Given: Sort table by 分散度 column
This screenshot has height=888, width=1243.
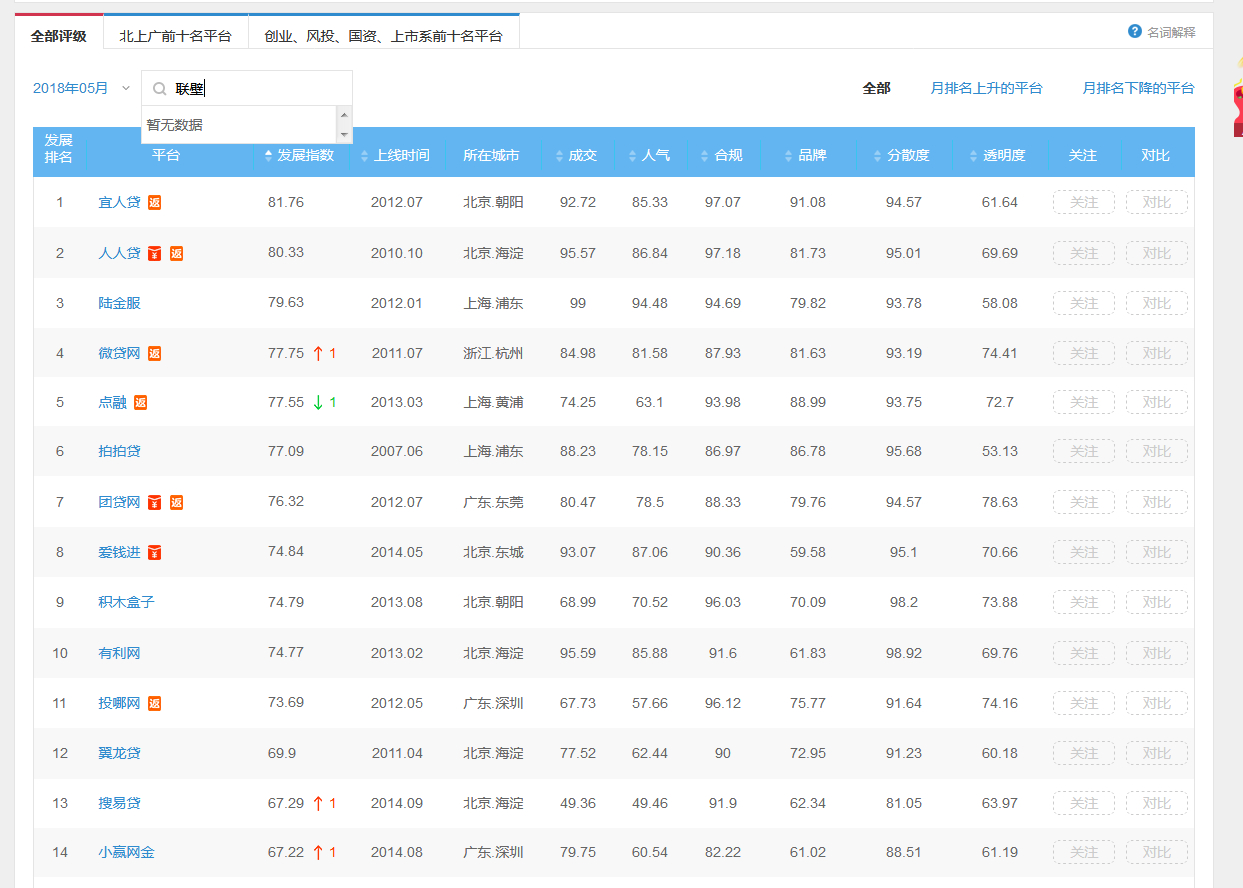Looking at the screenshot, I should pyautogui.click(x=902, y=156).
